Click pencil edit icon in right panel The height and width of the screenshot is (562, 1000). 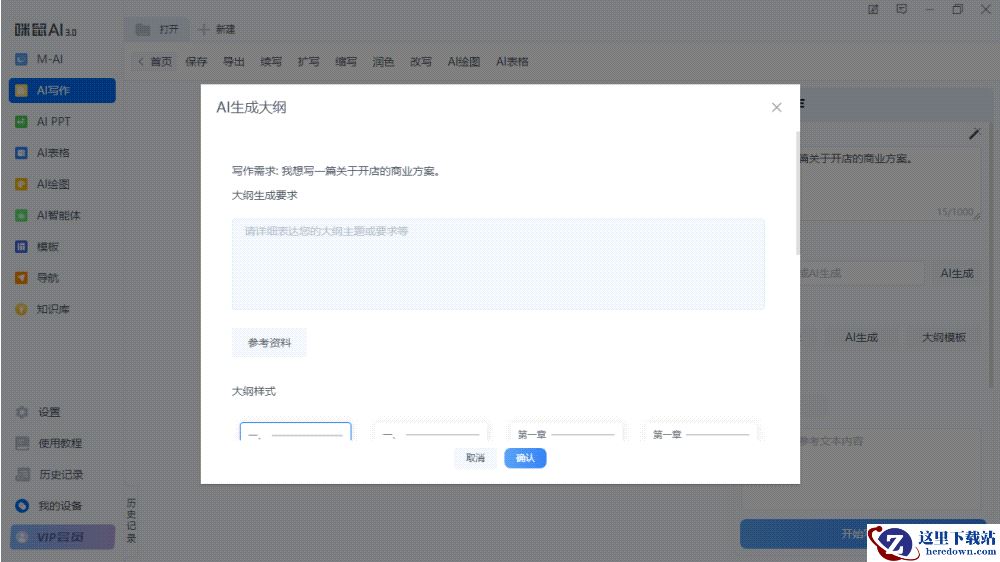(x=974, y=134)
